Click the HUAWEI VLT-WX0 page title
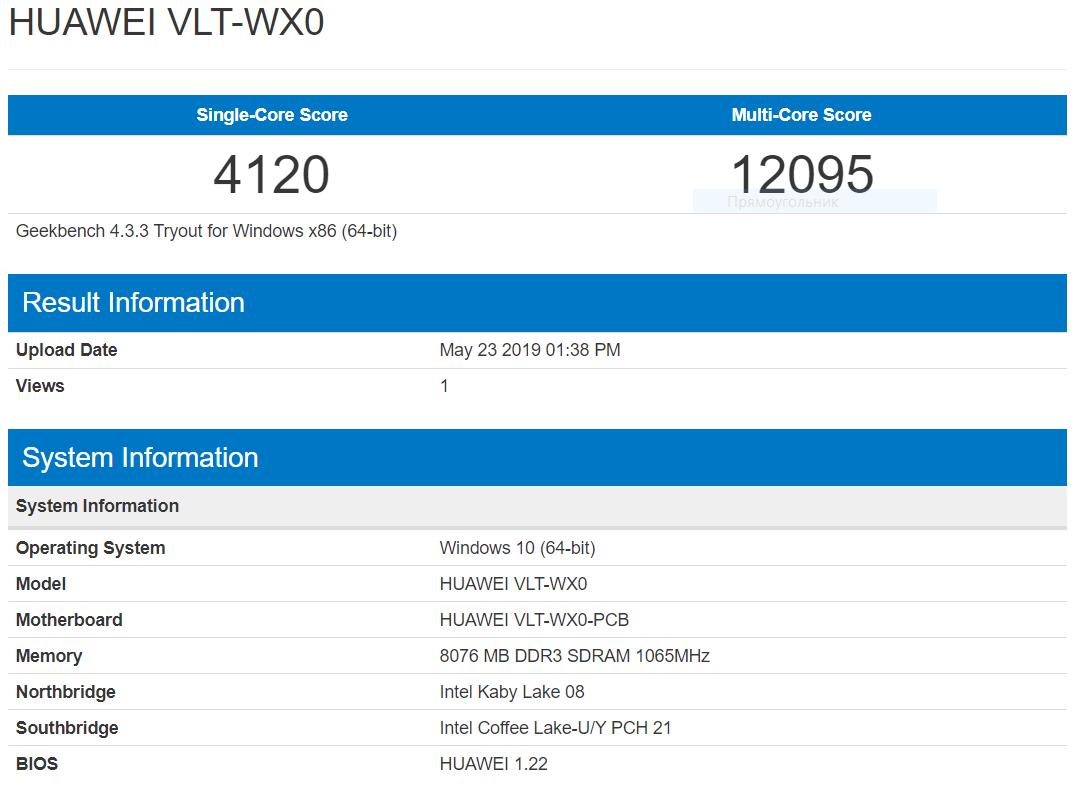Image resolution: width=1076 pixels, height=795 pixels. point(166,21)
